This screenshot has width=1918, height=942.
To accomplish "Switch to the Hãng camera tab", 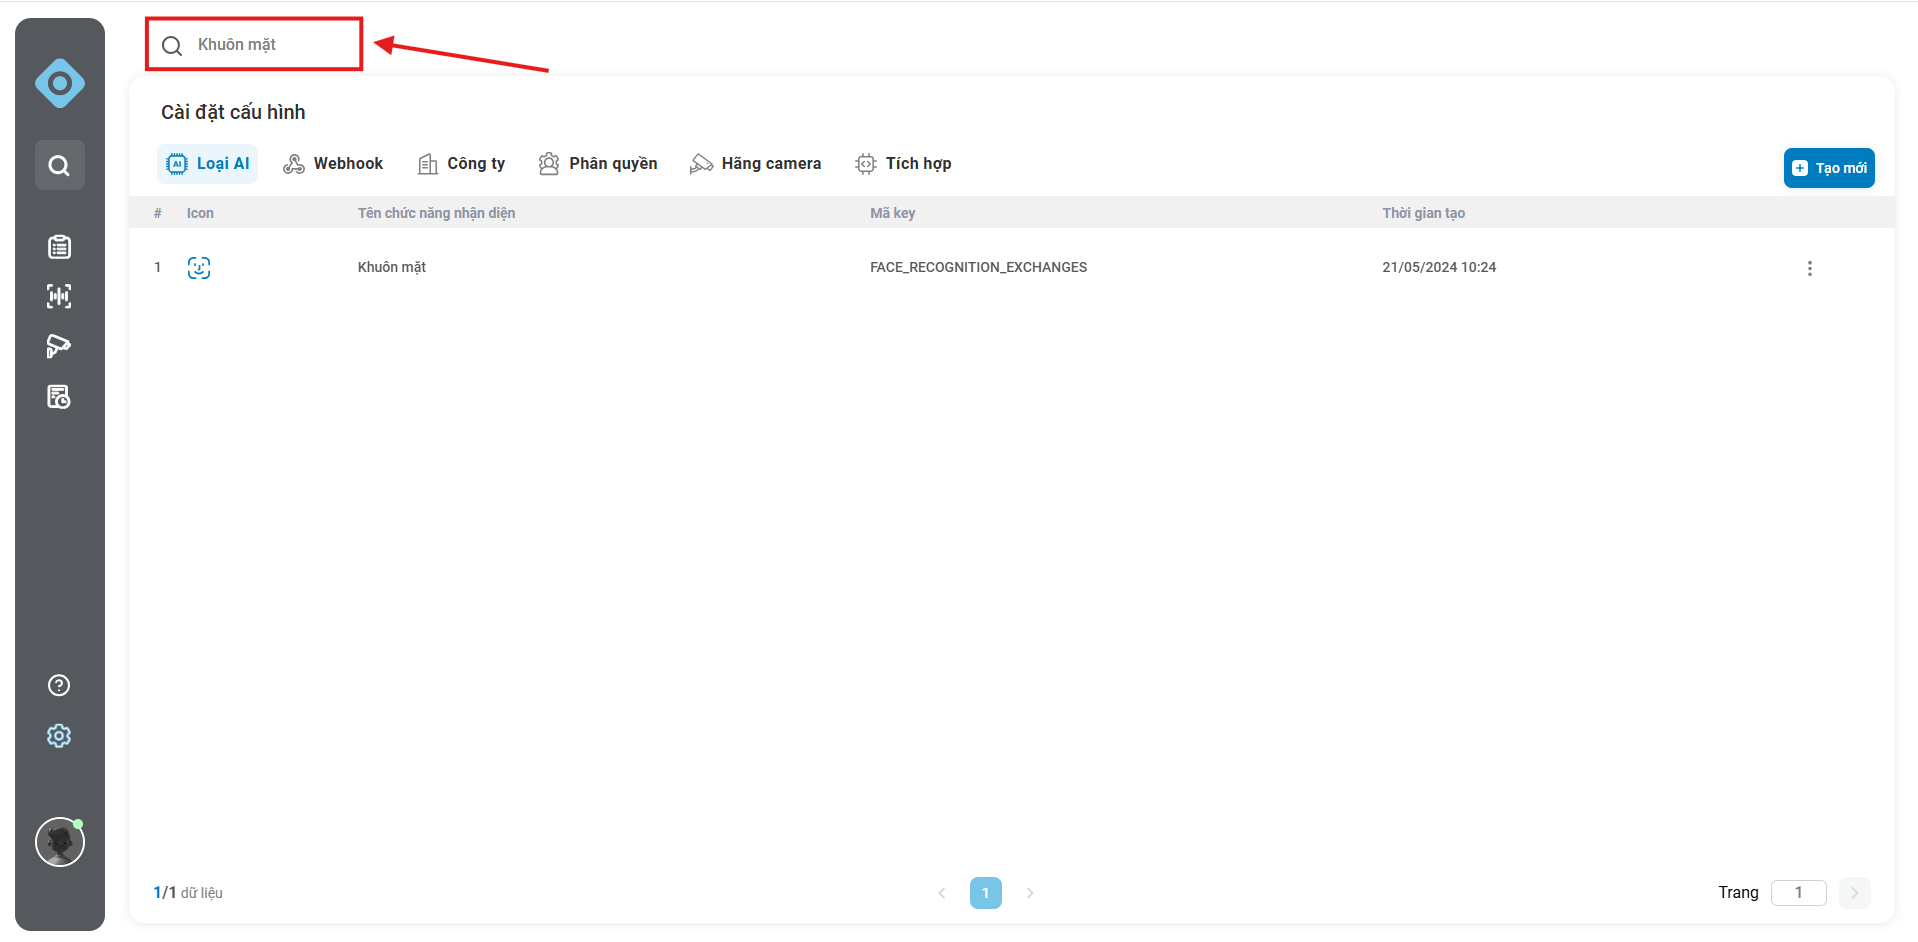I will [x=755, y=164].
